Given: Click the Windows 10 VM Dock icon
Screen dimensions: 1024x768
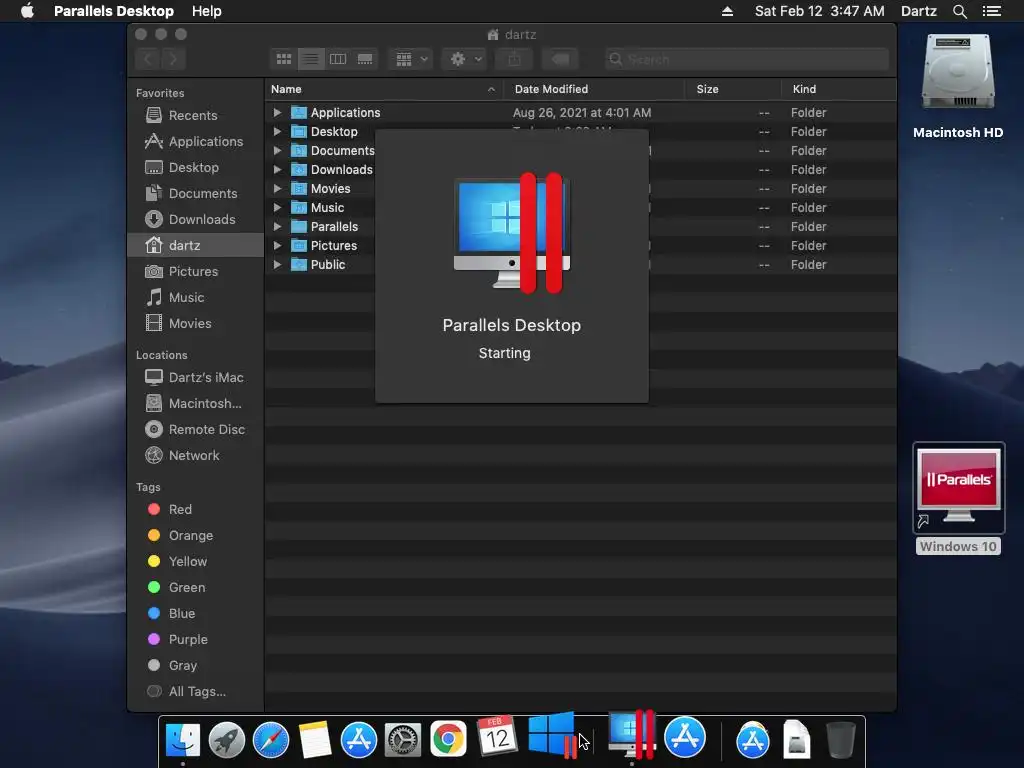Looking at the screenshot, I should (552, 735).
